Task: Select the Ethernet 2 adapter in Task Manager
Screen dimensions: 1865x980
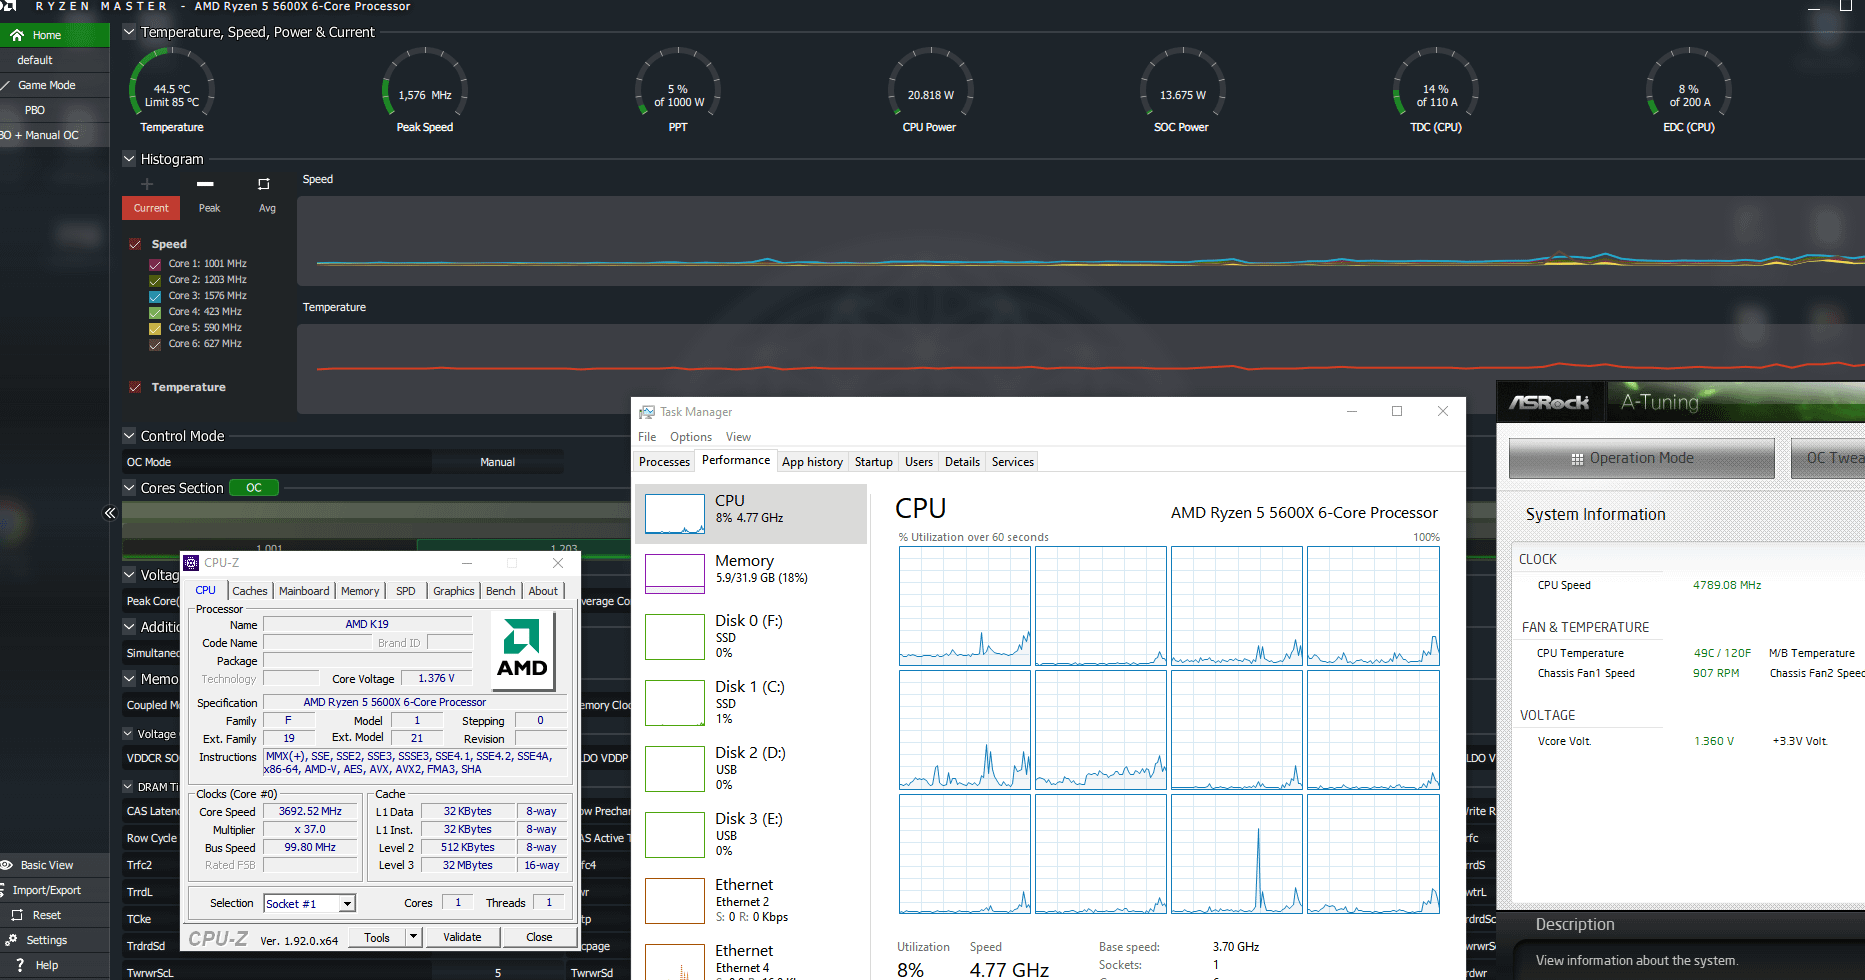Action: [x=751, y=901]
